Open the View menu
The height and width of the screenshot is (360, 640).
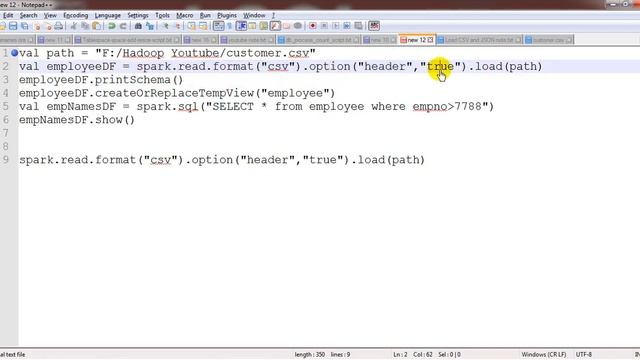pos(50,16)
